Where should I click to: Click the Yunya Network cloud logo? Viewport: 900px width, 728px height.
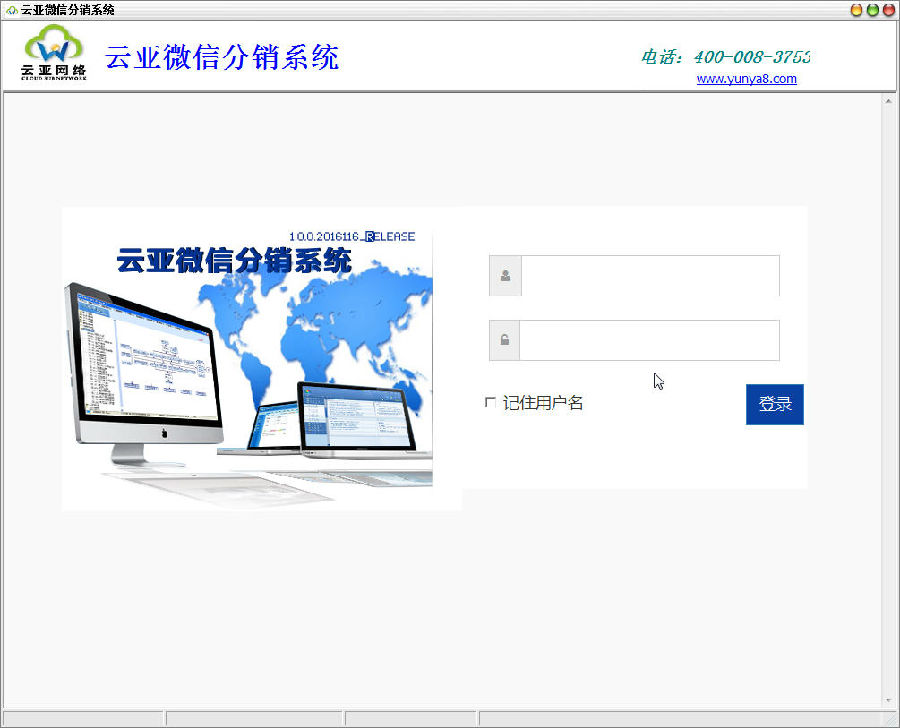coord(54,53)
